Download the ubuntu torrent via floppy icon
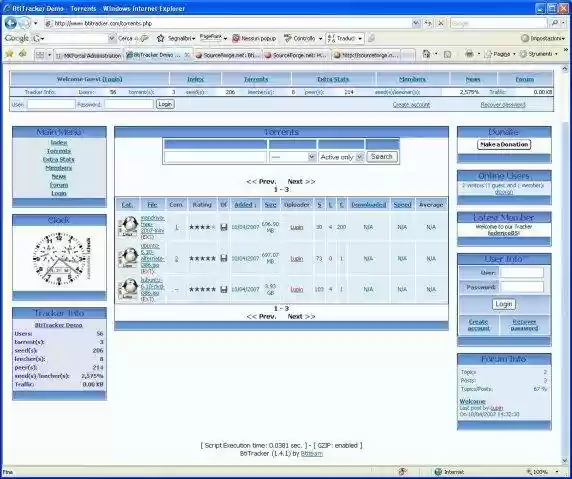The height and width of the screenshot is (479, 572). pos(224,258)
